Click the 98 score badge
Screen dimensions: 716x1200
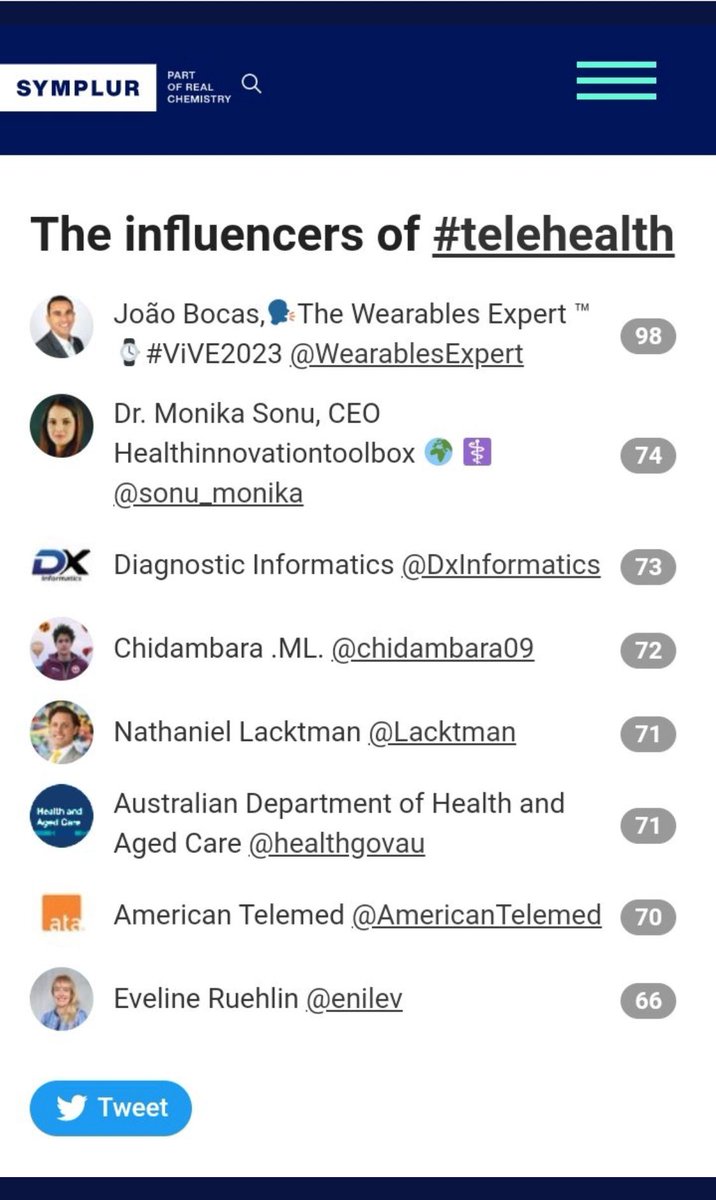pos(648,336)
